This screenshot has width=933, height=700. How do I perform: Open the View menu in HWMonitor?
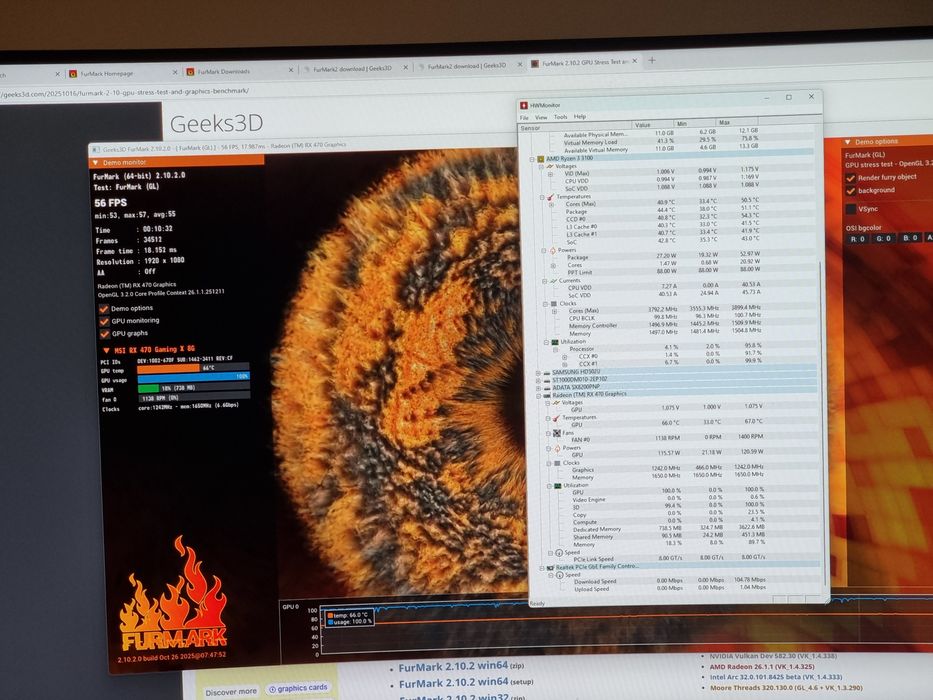pyautogui.click(x=541, y=117)
